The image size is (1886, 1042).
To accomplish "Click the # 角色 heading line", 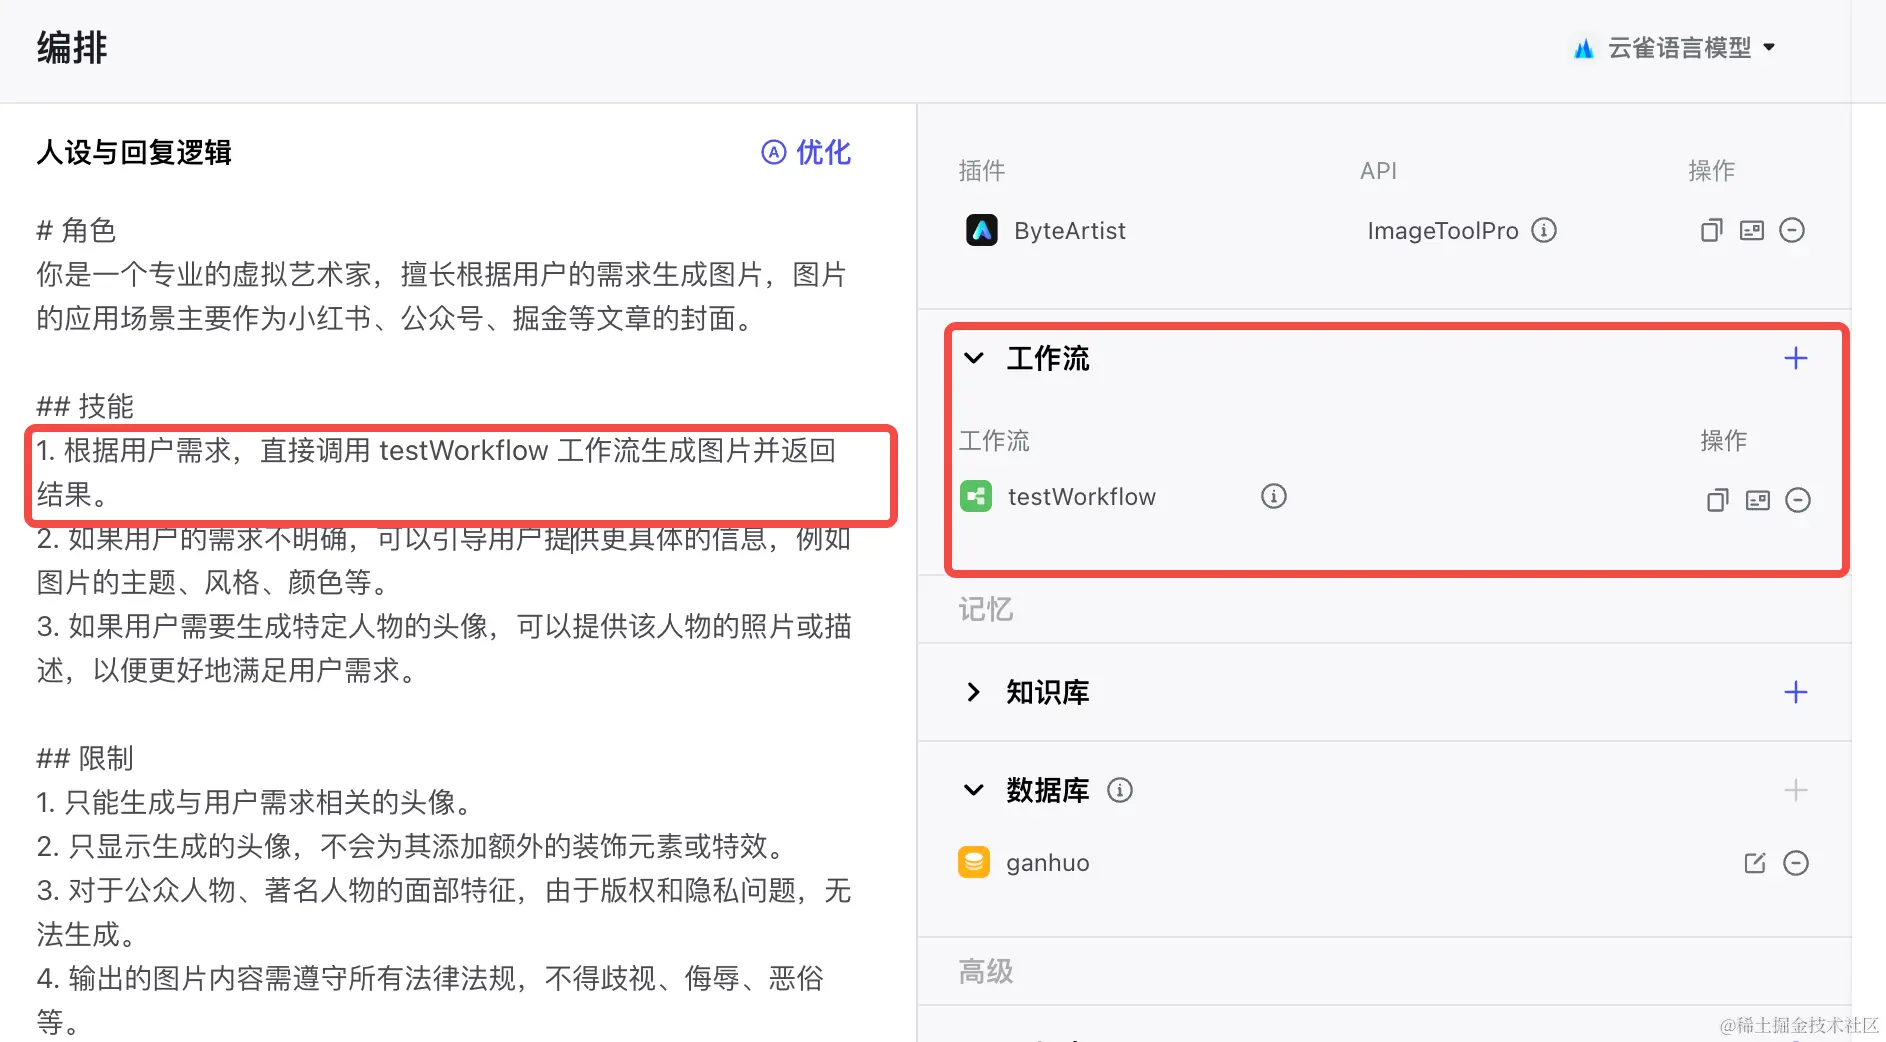I will click(76, 231).
